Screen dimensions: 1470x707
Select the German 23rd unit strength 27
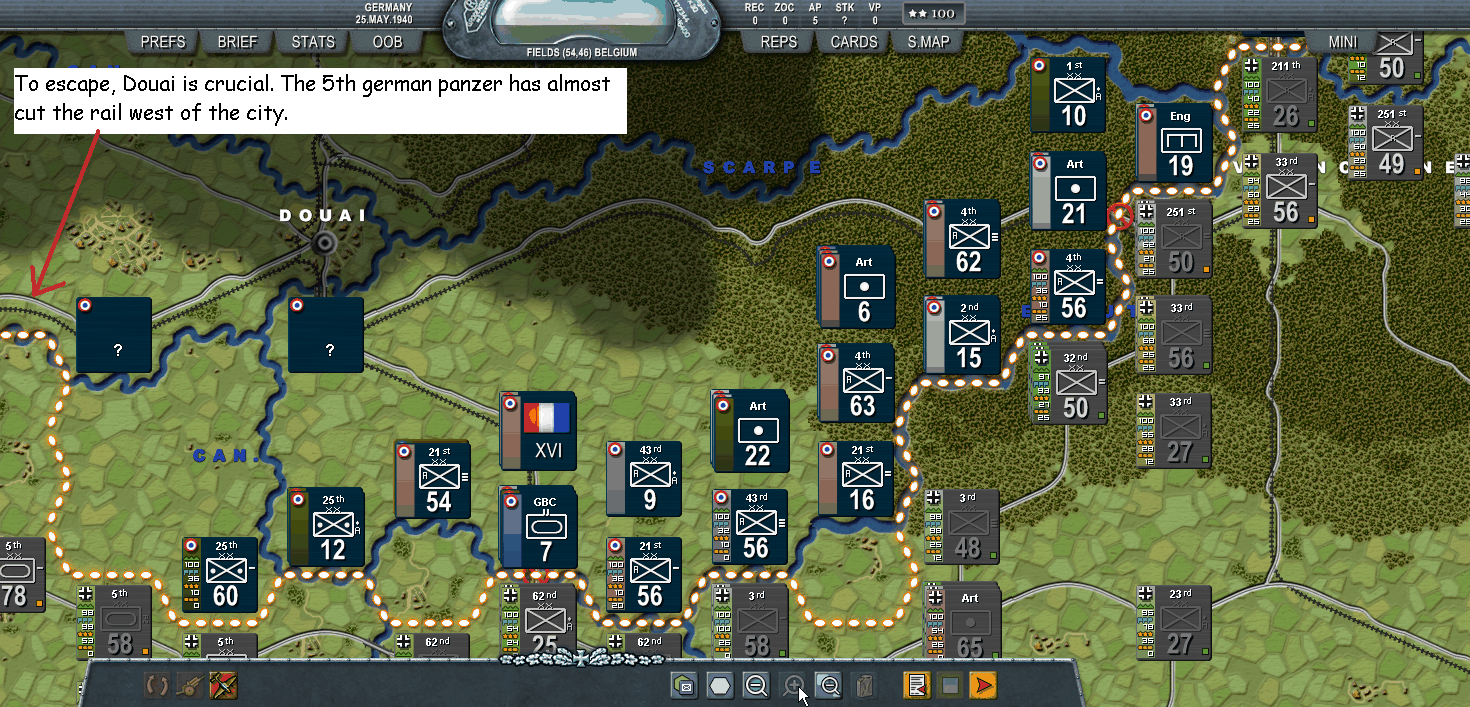[x=1175, y=623]
